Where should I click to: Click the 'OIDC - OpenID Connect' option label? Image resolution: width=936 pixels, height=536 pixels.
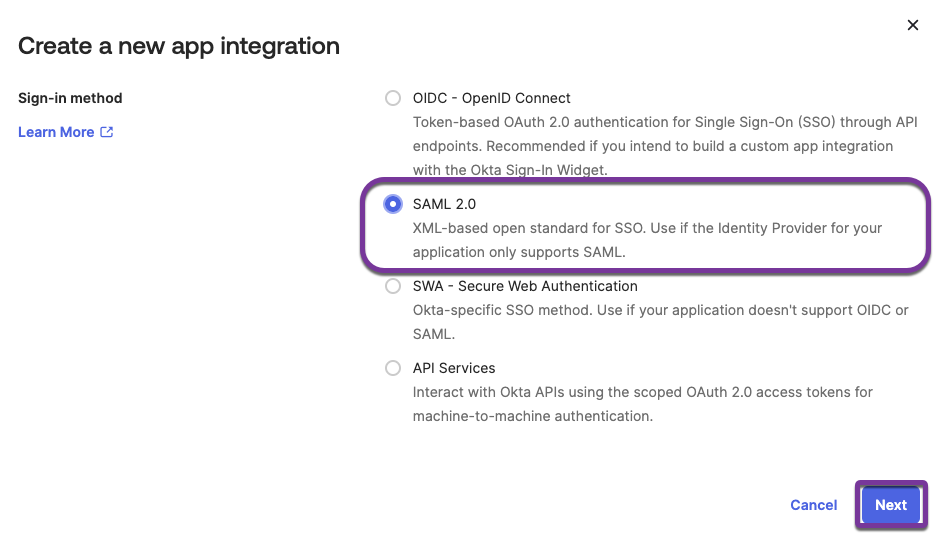pyautogui.click(x=491, y=98)
